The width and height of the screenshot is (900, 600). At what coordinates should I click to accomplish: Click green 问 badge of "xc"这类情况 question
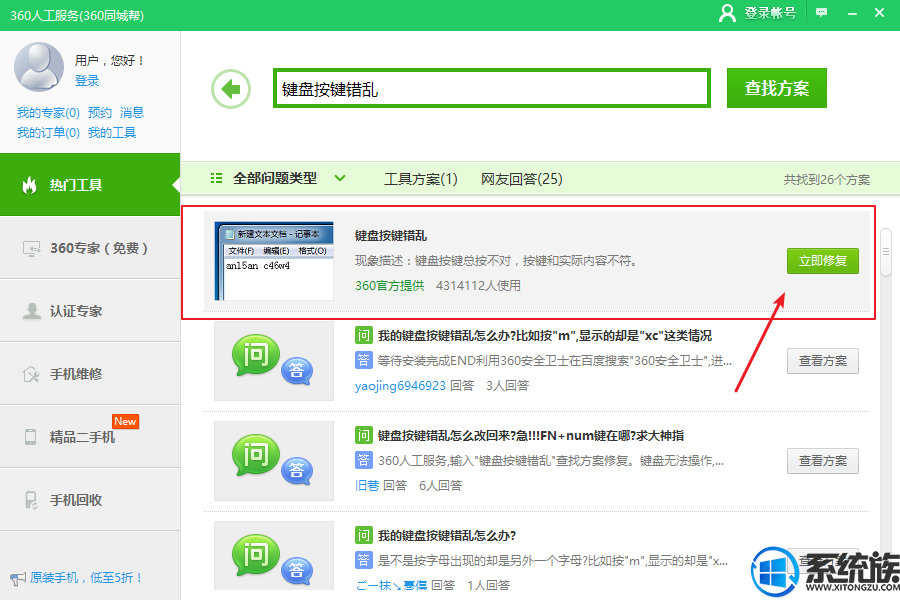click(x=363, y=335)
